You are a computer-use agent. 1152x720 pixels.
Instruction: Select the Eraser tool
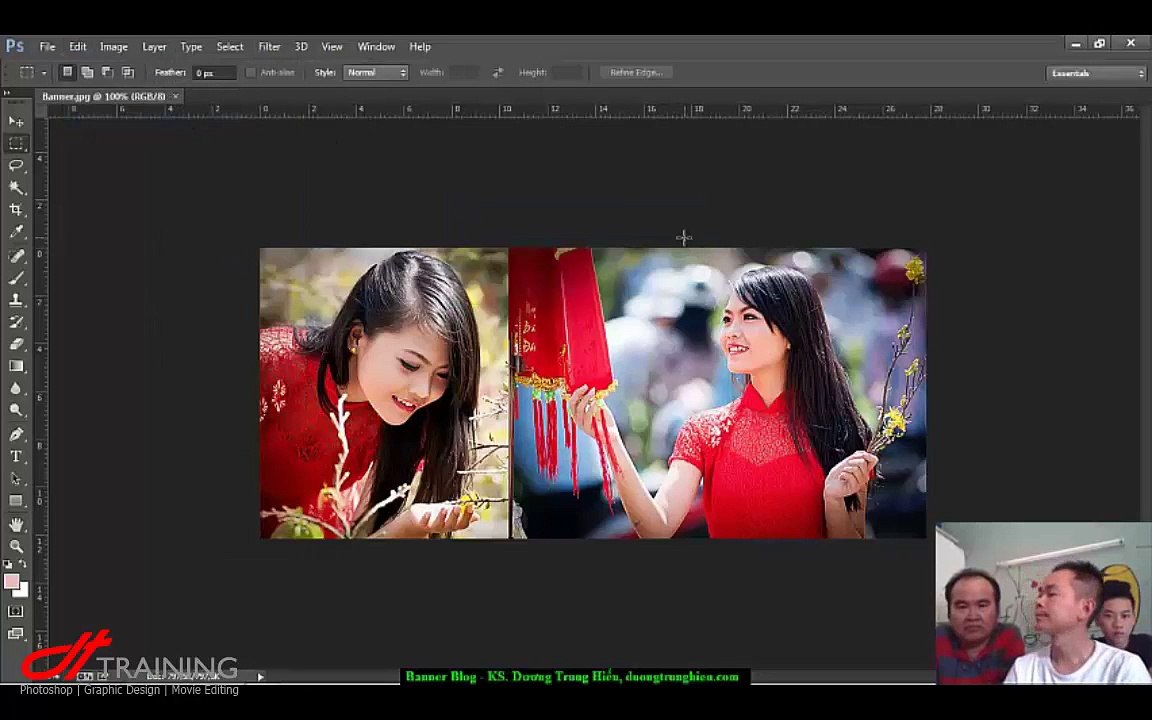tap(16, 344)
